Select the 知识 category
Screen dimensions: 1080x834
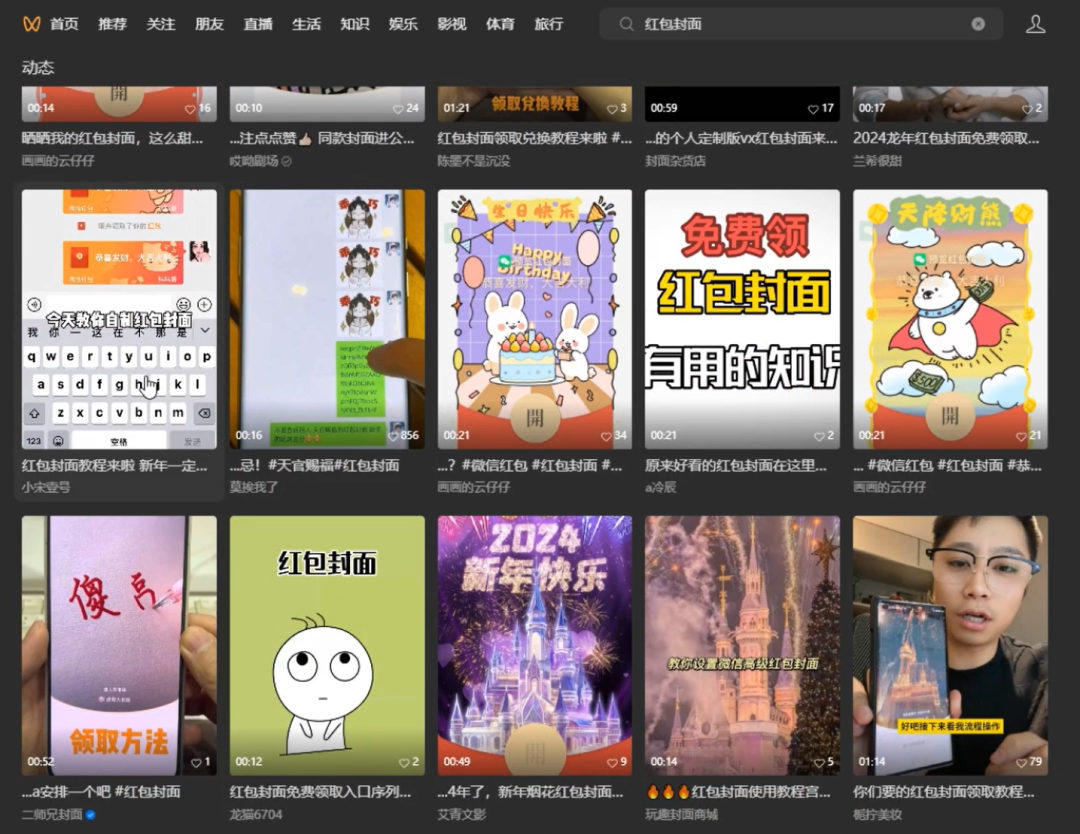(x=355, y=24)
